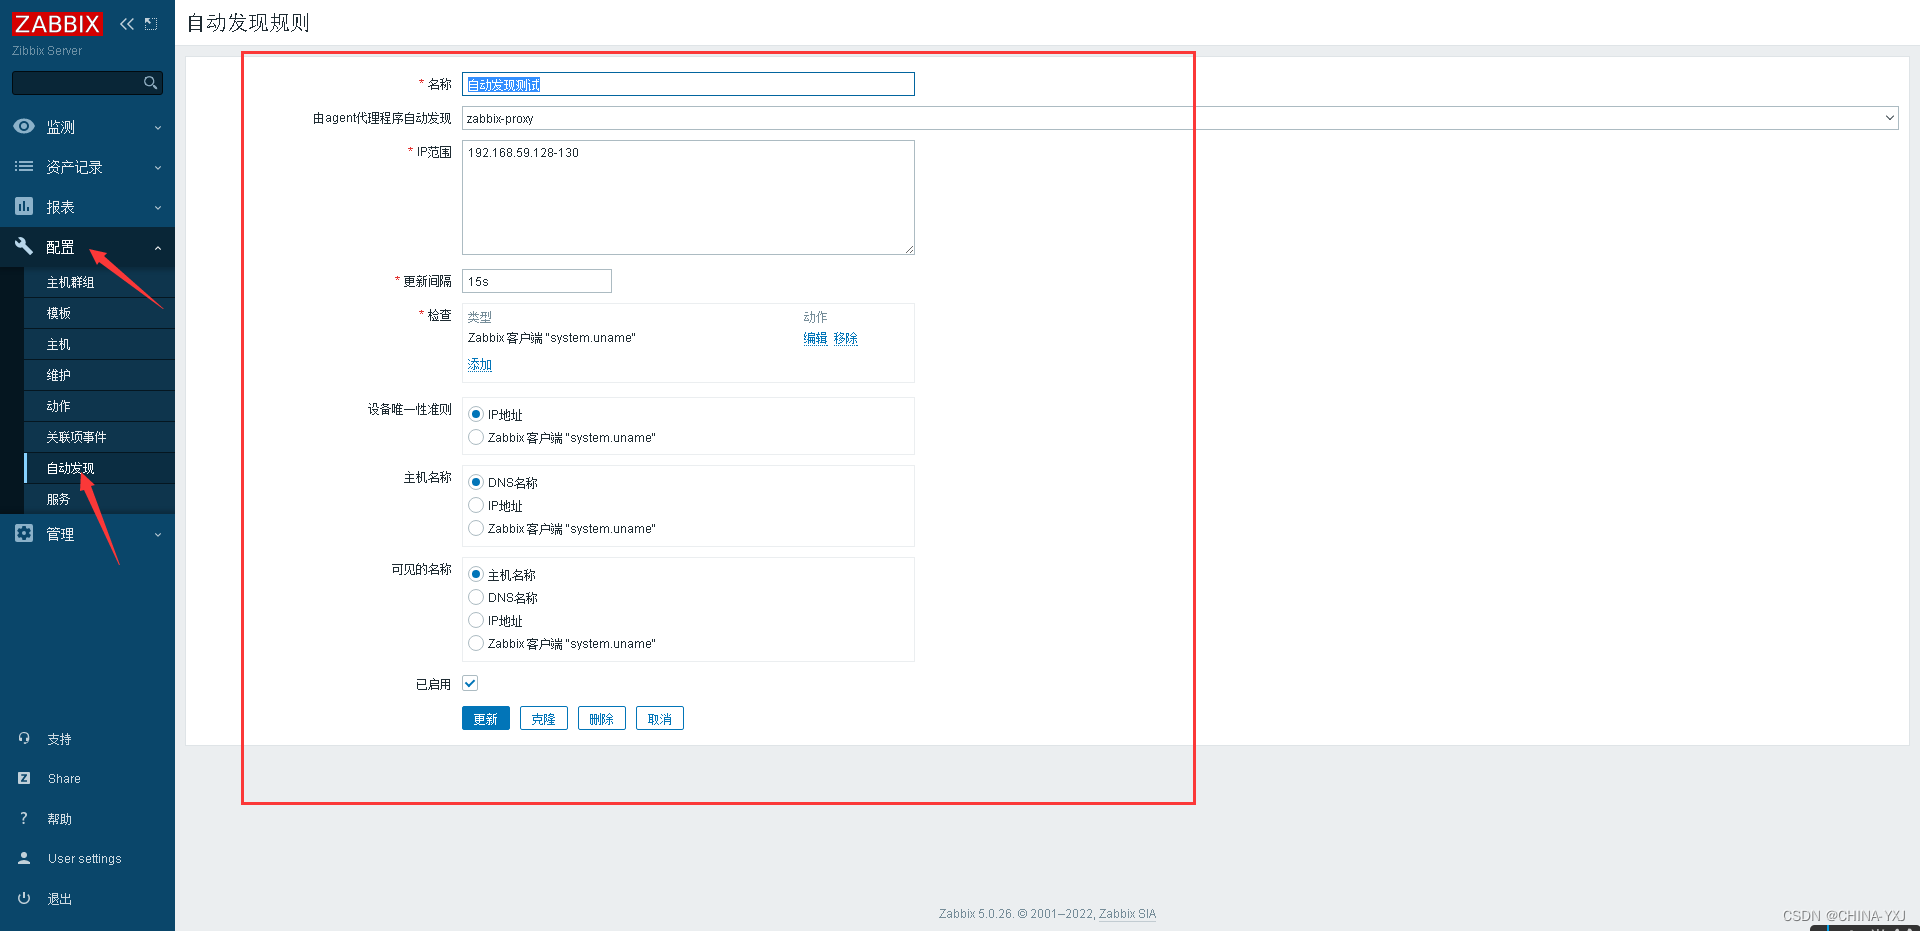Select 主机名称 for visible name
1920x931 pixels.
click(x=476, y=574)
